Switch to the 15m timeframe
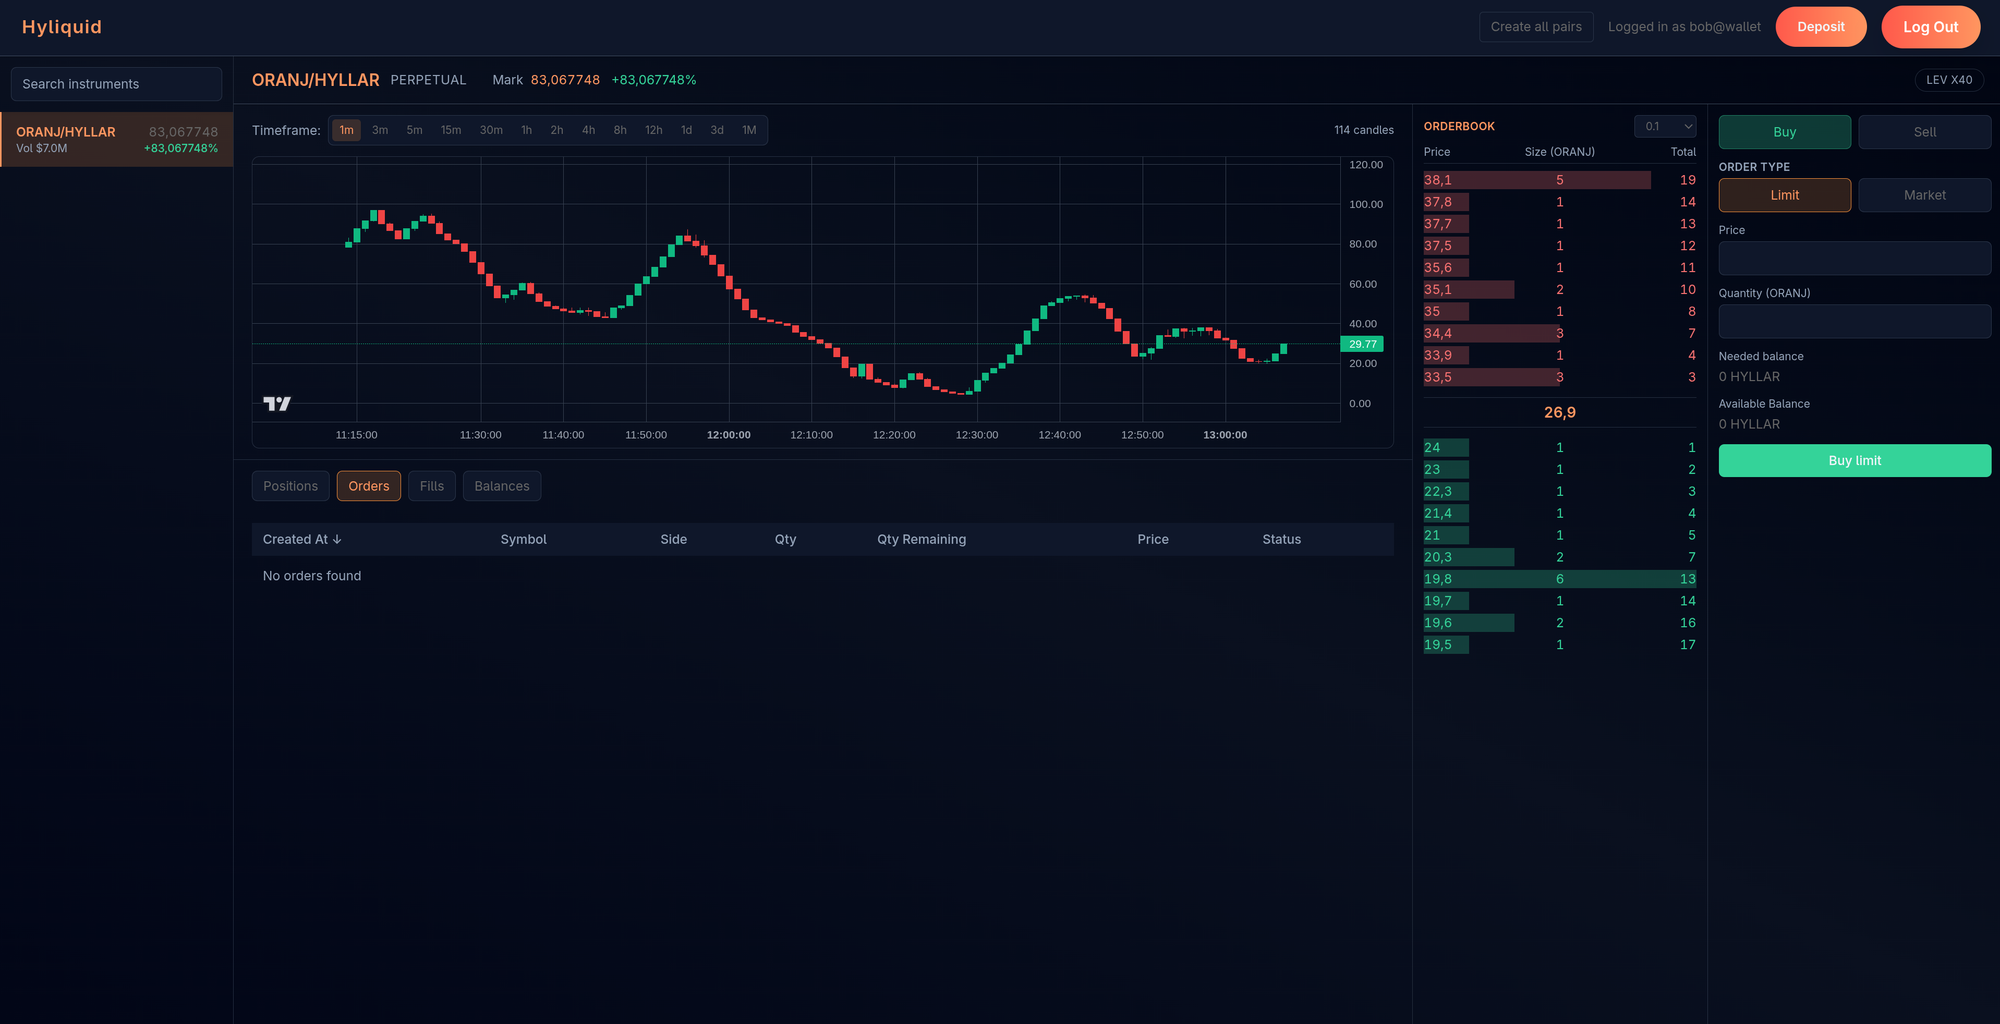This screenshot has width=2000, height=1024. [x=451, y=129]
